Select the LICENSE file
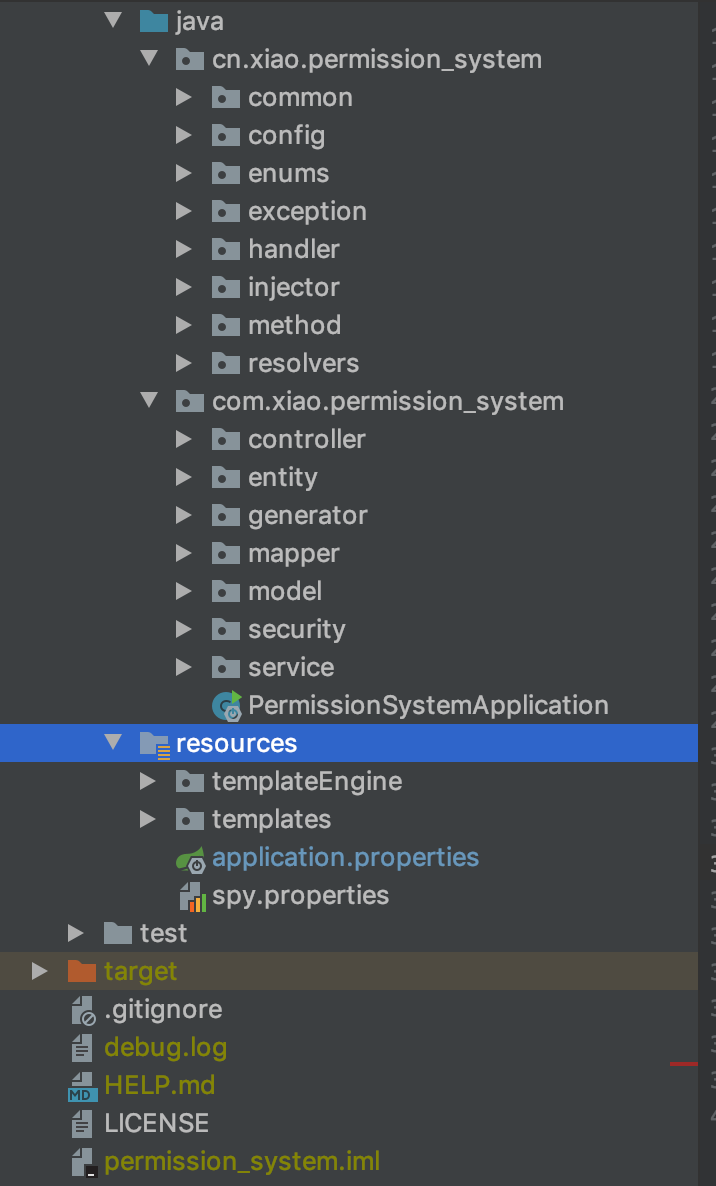Image resolution: width=716 pixels, height=1186 pixels. 156,1124
